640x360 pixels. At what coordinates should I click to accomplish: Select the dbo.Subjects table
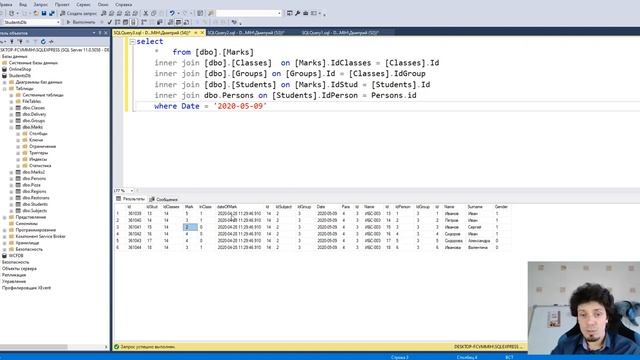tap(35, 211)
